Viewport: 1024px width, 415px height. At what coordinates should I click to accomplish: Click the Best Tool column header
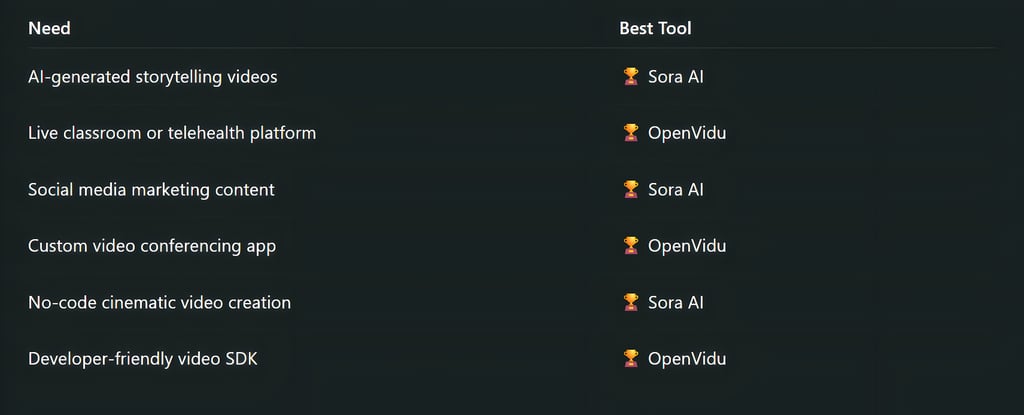click(655, 29)
